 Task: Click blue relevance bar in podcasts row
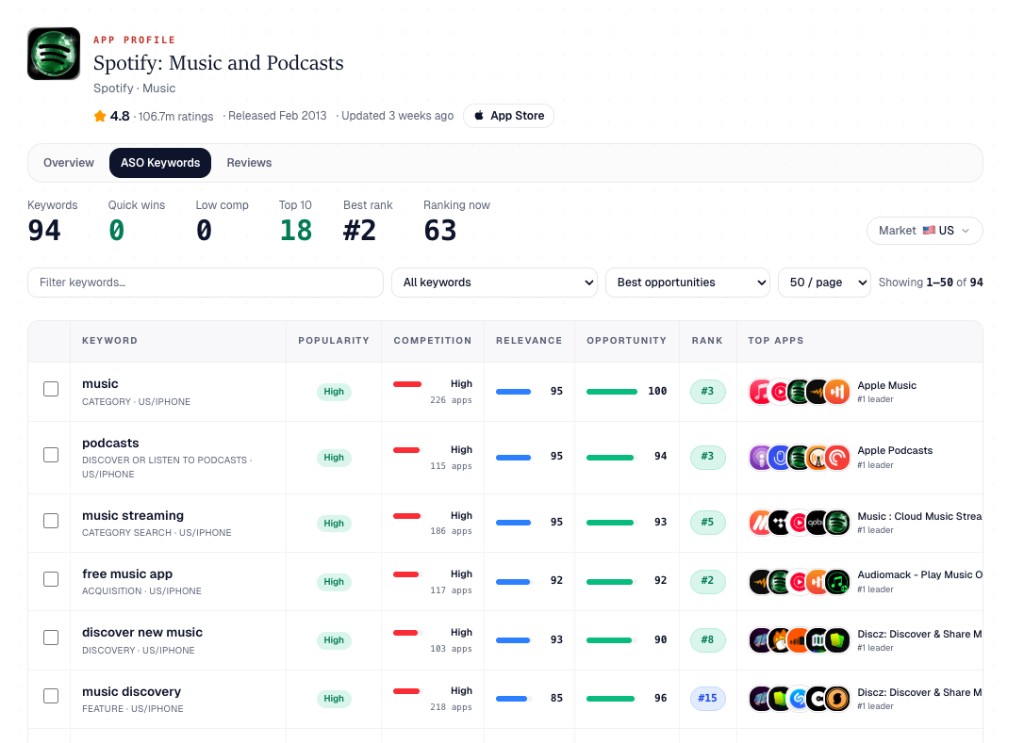coord(513,457)
